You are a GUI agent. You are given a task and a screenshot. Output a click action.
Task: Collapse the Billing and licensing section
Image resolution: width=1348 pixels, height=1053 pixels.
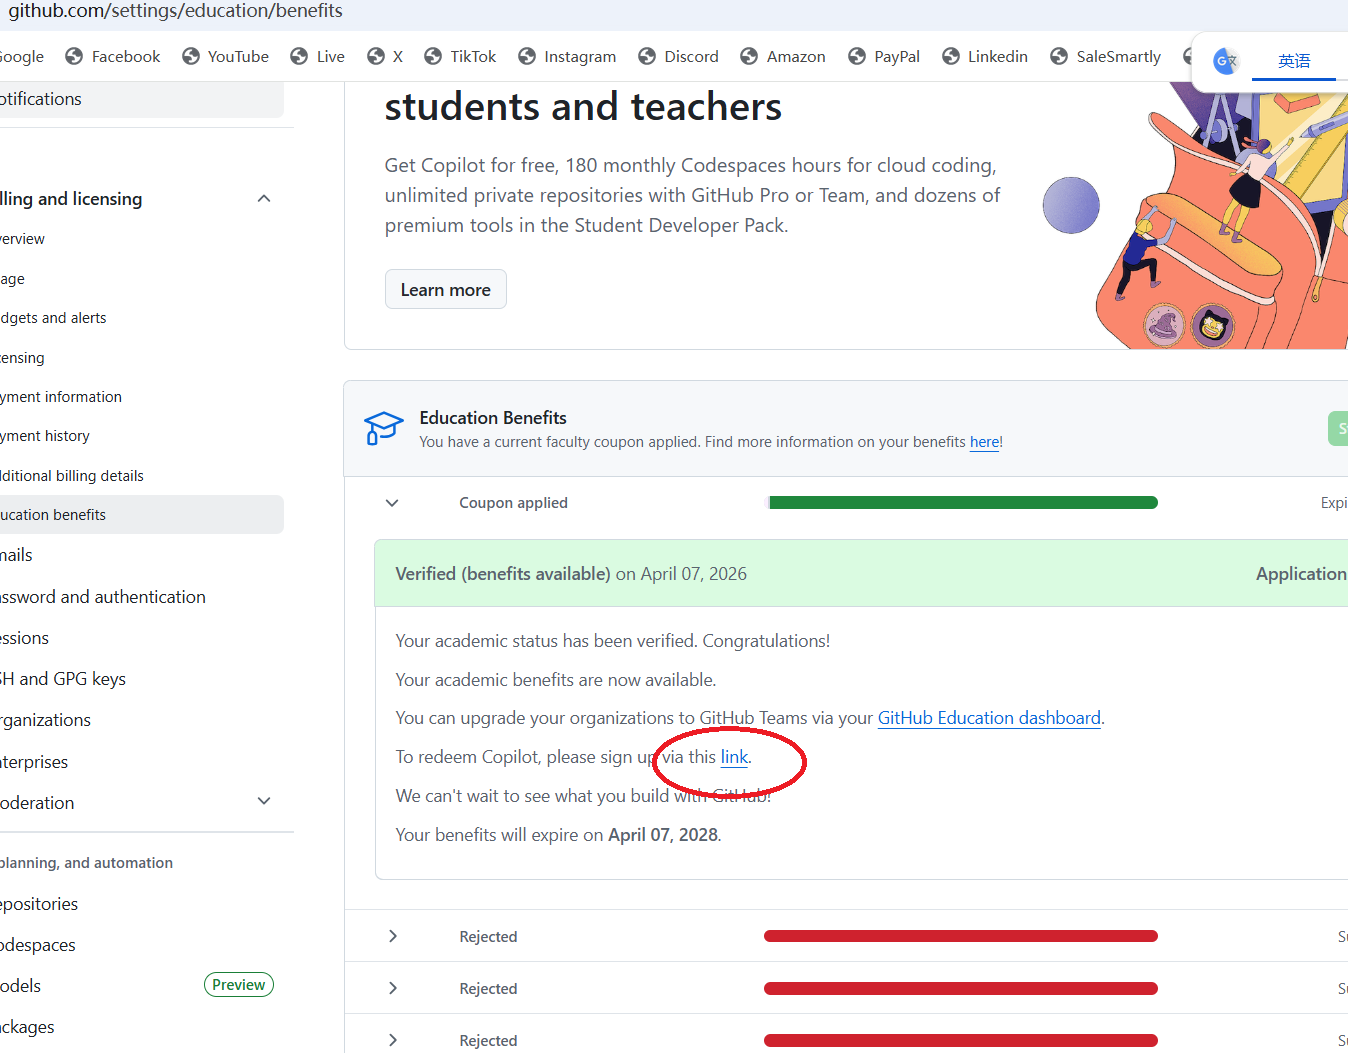pyautogui.click(x=264, y=199)
